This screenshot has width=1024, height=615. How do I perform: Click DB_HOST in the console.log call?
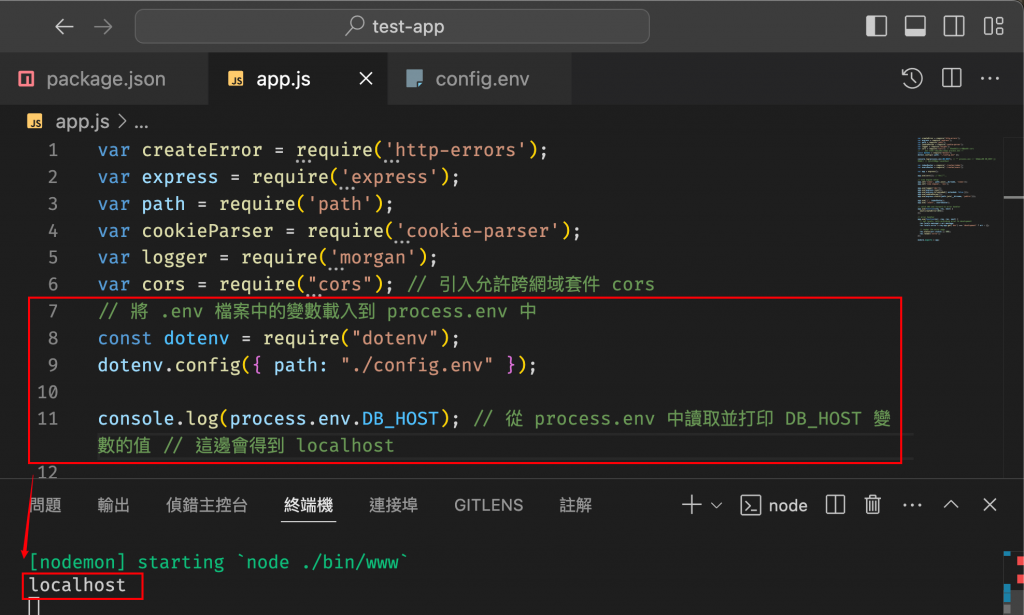pos(400,418)
